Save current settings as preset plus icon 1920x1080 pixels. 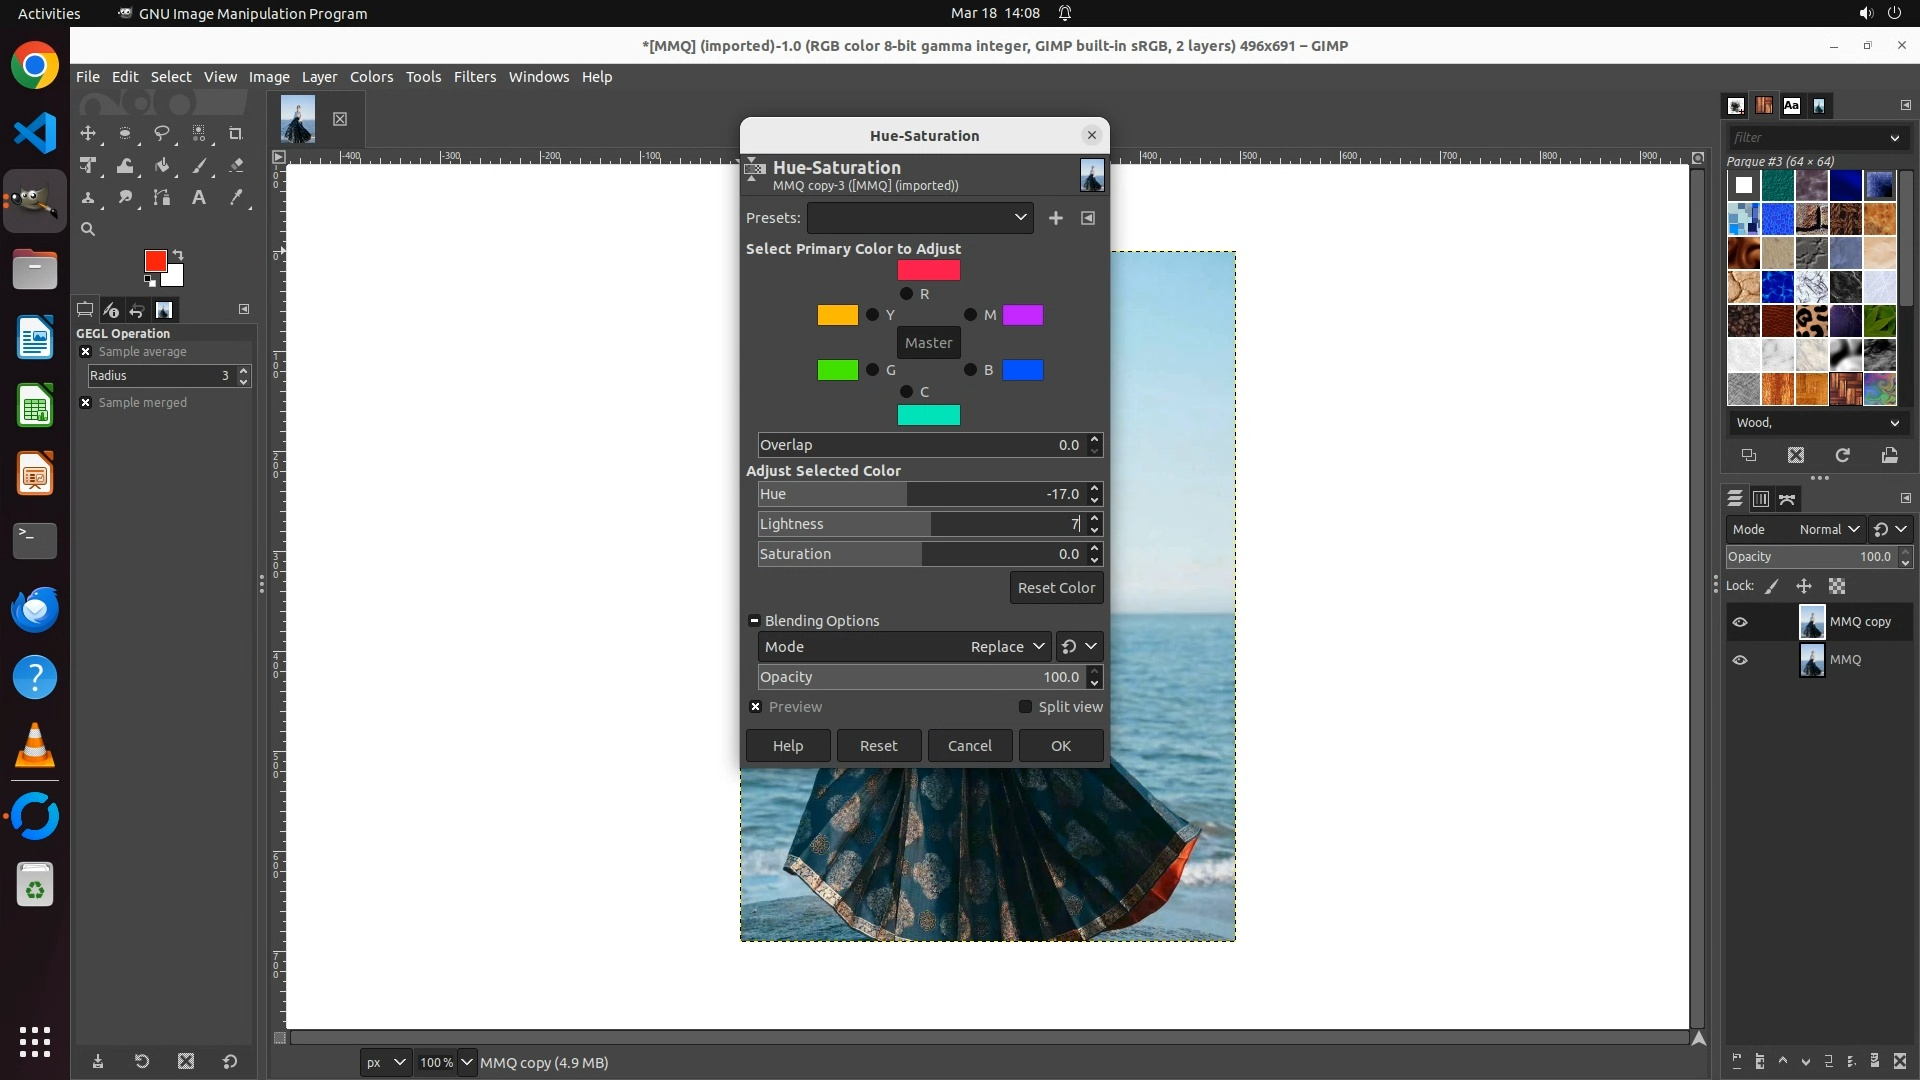click(1055, 218)
